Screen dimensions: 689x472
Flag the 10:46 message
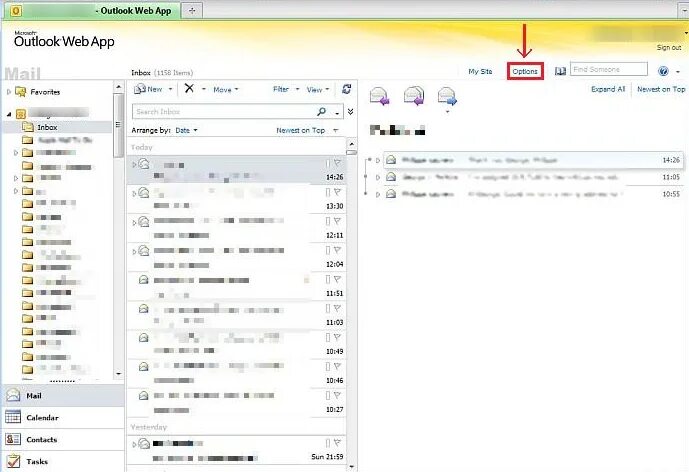click(337, 366)
